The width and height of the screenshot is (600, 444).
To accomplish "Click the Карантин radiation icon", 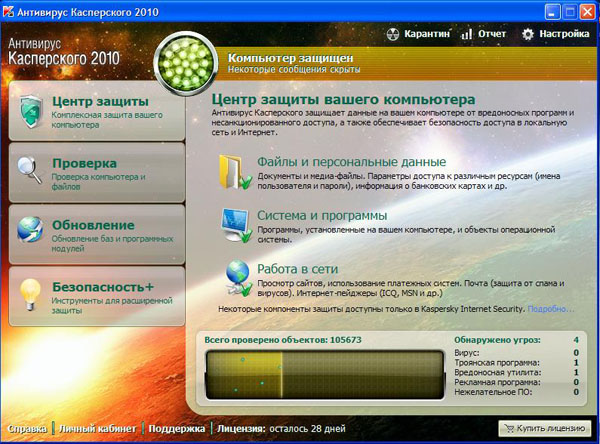I will pyautogui.click(x=393, y=34).
